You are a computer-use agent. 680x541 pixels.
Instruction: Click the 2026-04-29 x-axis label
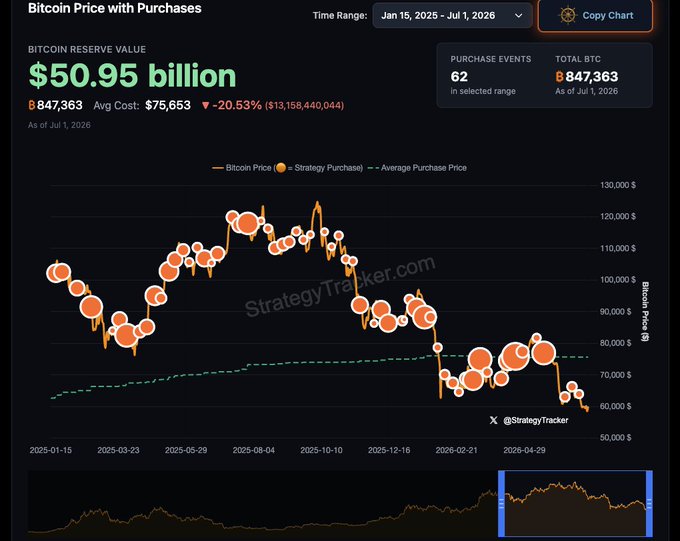coord(524,450)
